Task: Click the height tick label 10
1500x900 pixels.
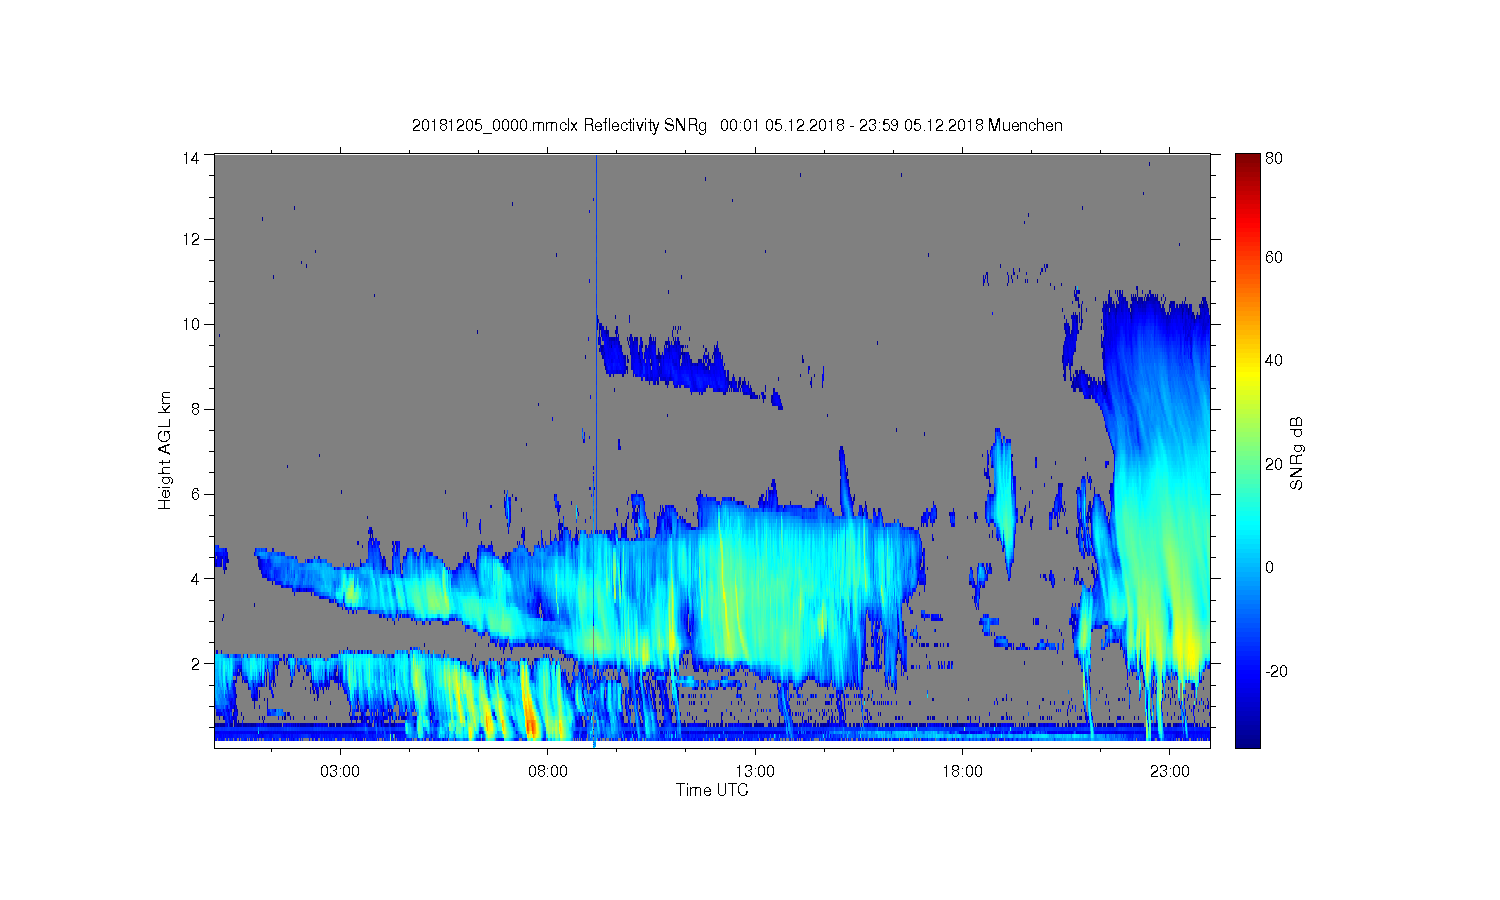Action: click(x=191, y=324)
